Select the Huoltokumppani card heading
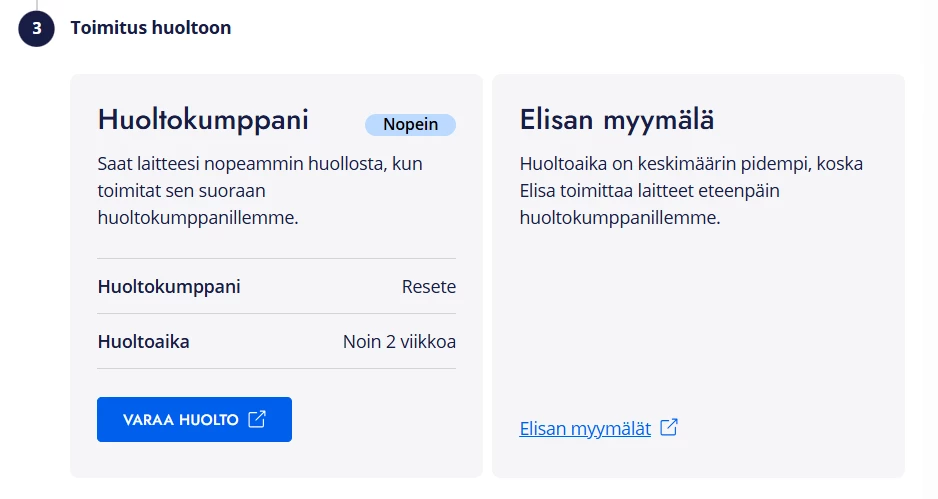The width and height of the screenshot is (938, 499). [203, 119]
